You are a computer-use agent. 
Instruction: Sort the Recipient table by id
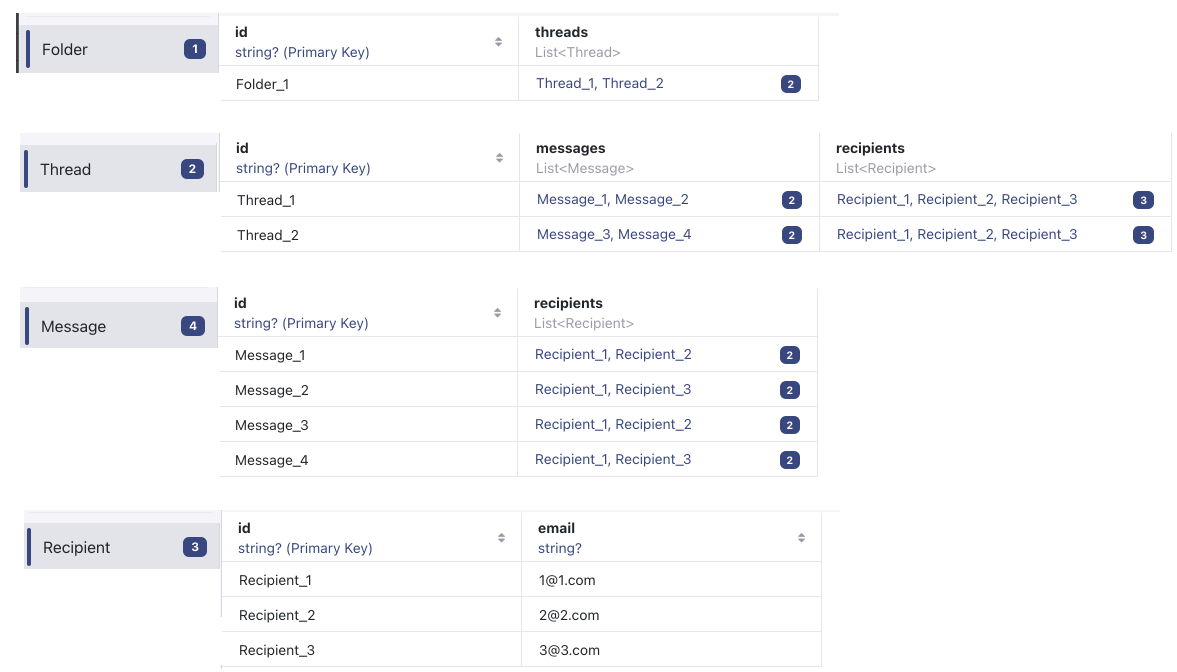[500, 537]
